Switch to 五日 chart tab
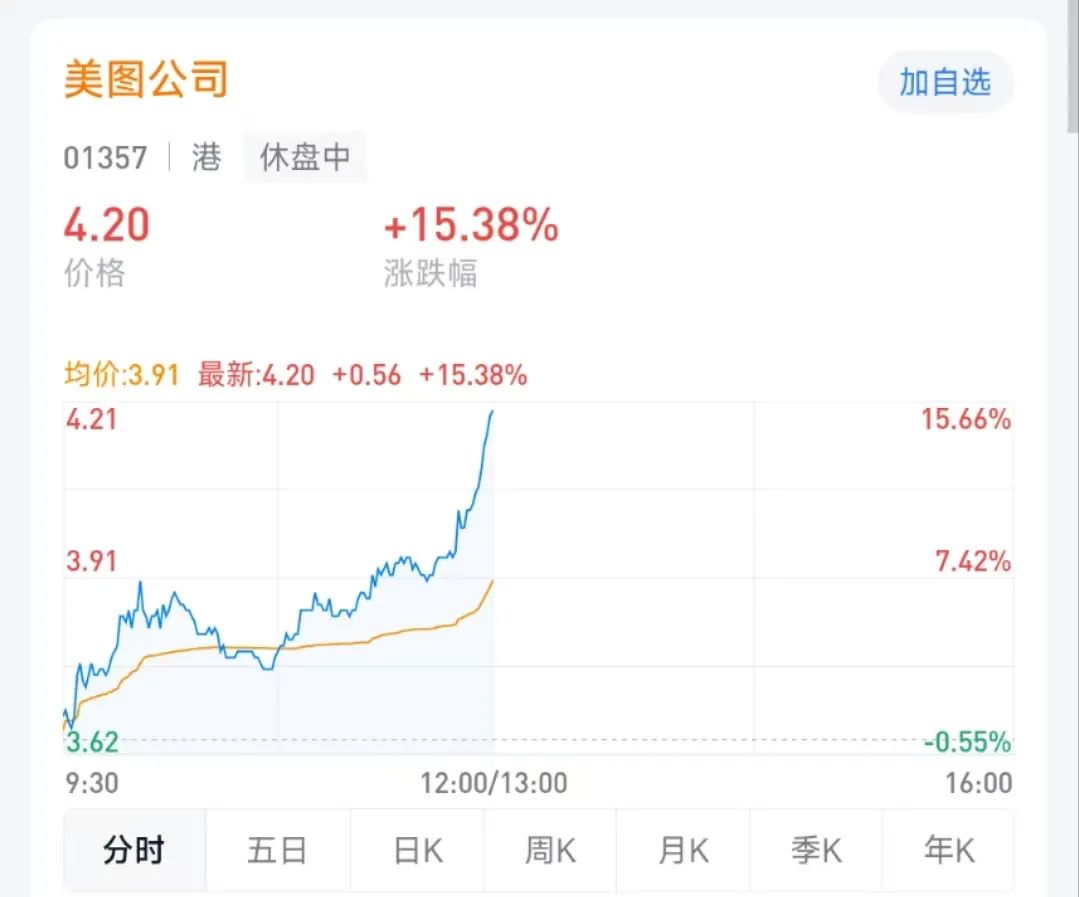Viewport: 1079px width, 897px height. tap(277, 850)
